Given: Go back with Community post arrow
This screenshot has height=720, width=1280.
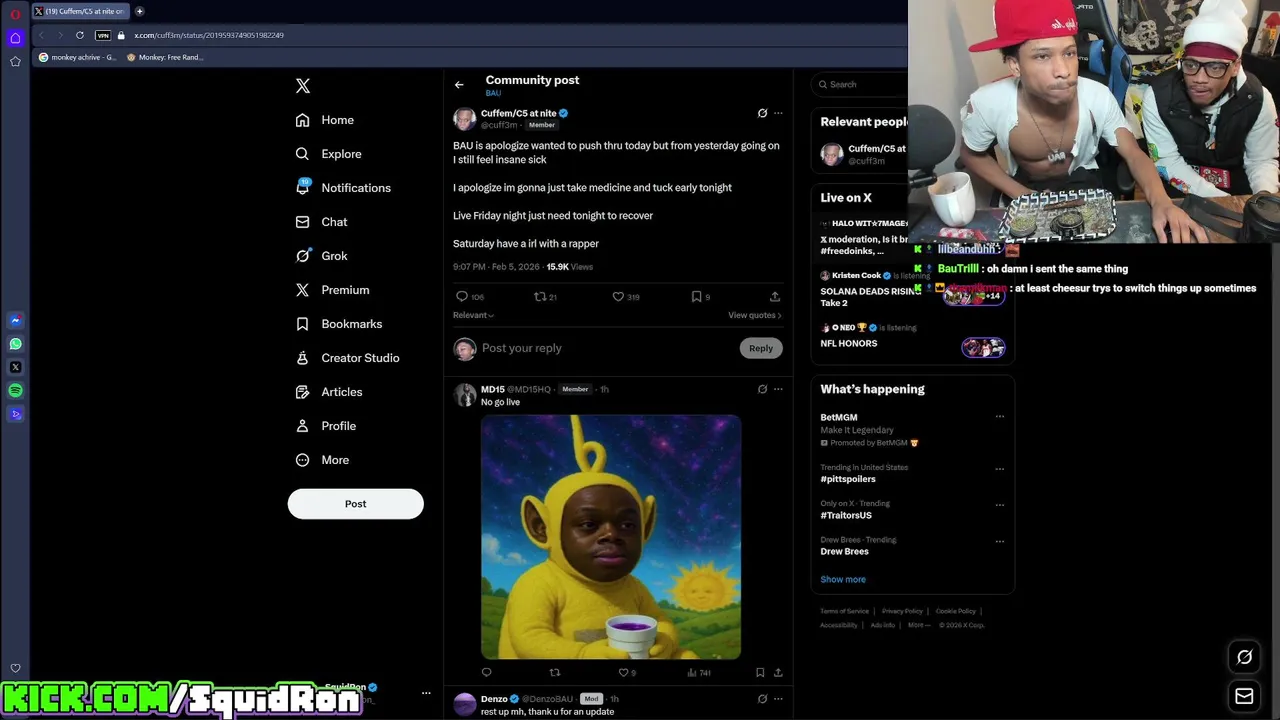Looking at the screenshot, I should tap(459, 85).
